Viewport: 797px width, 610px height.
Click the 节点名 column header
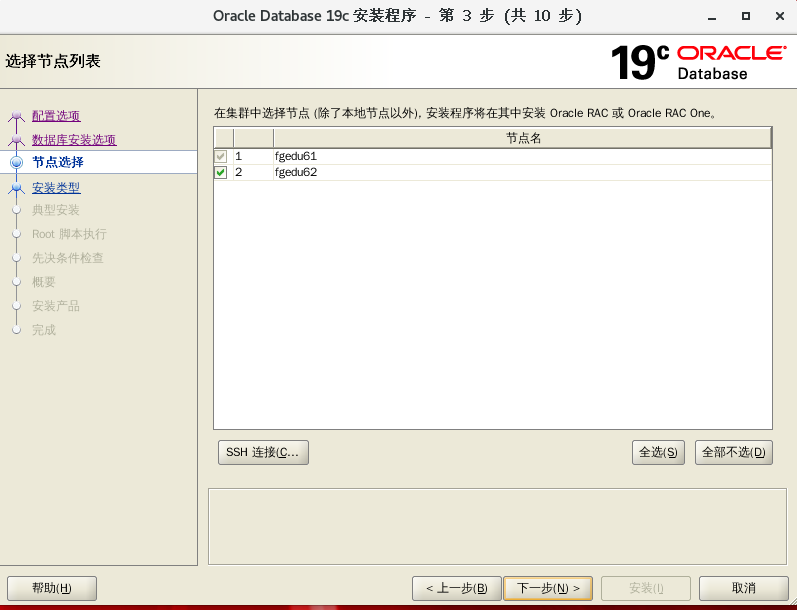523,138
